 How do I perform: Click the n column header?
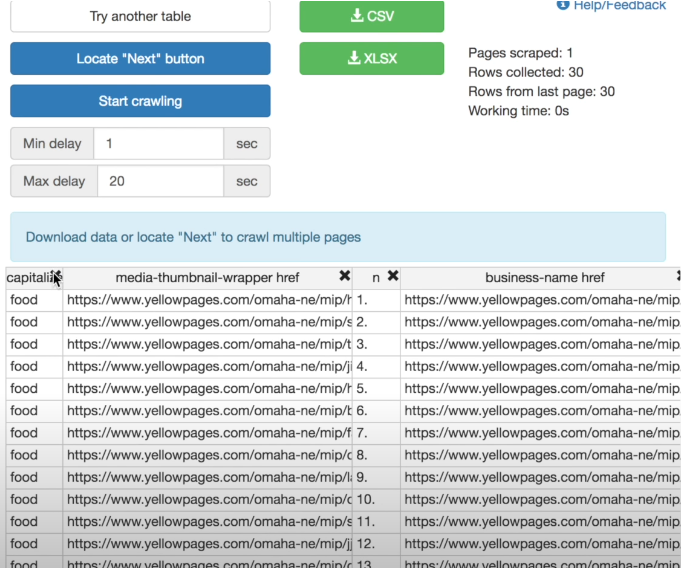tap(376, 278)
